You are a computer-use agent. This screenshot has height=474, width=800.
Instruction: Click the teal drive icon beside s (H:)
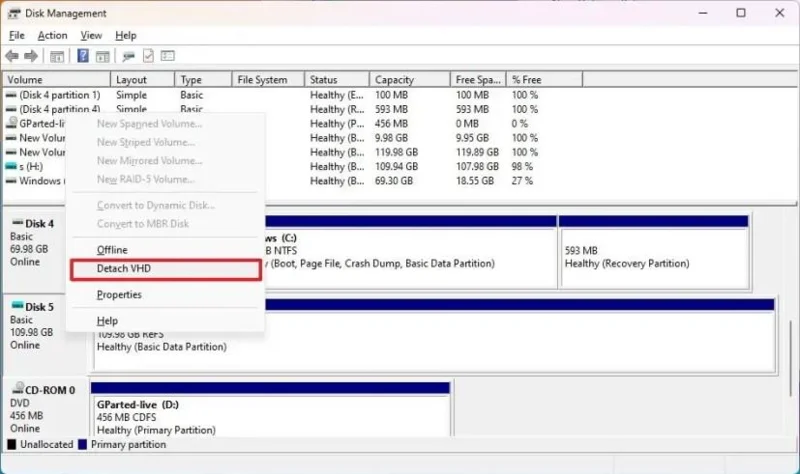(11, 166)
